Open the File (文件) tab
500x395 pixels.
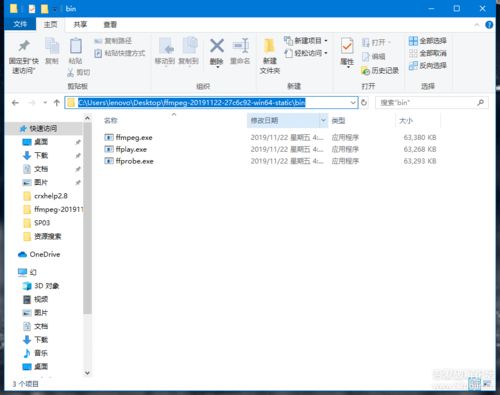20,24
